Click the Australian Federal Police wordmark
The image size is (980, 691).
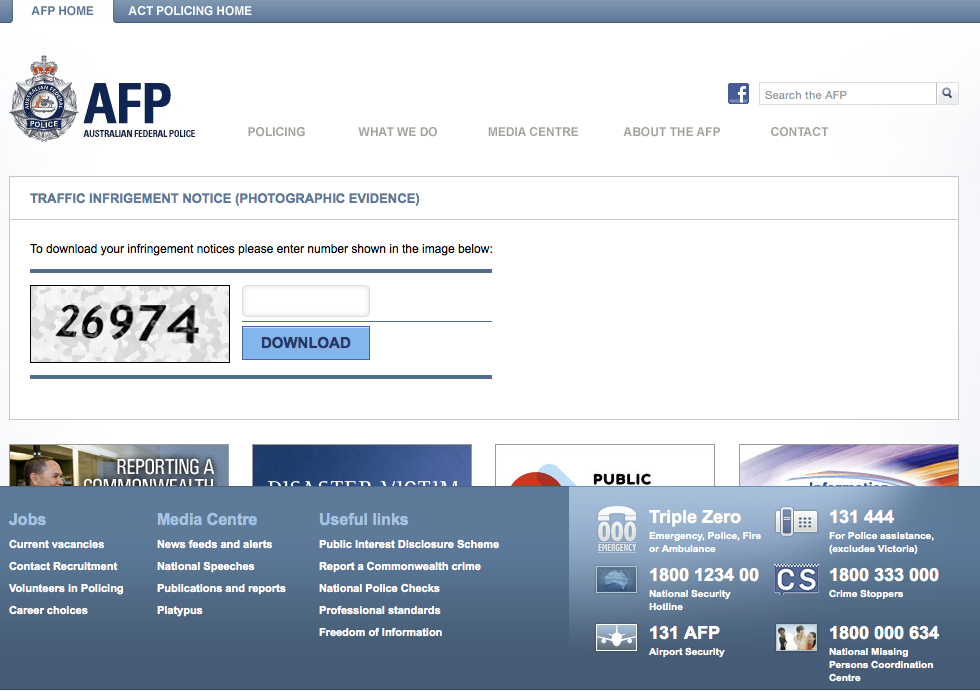click(x=139, y=134)
